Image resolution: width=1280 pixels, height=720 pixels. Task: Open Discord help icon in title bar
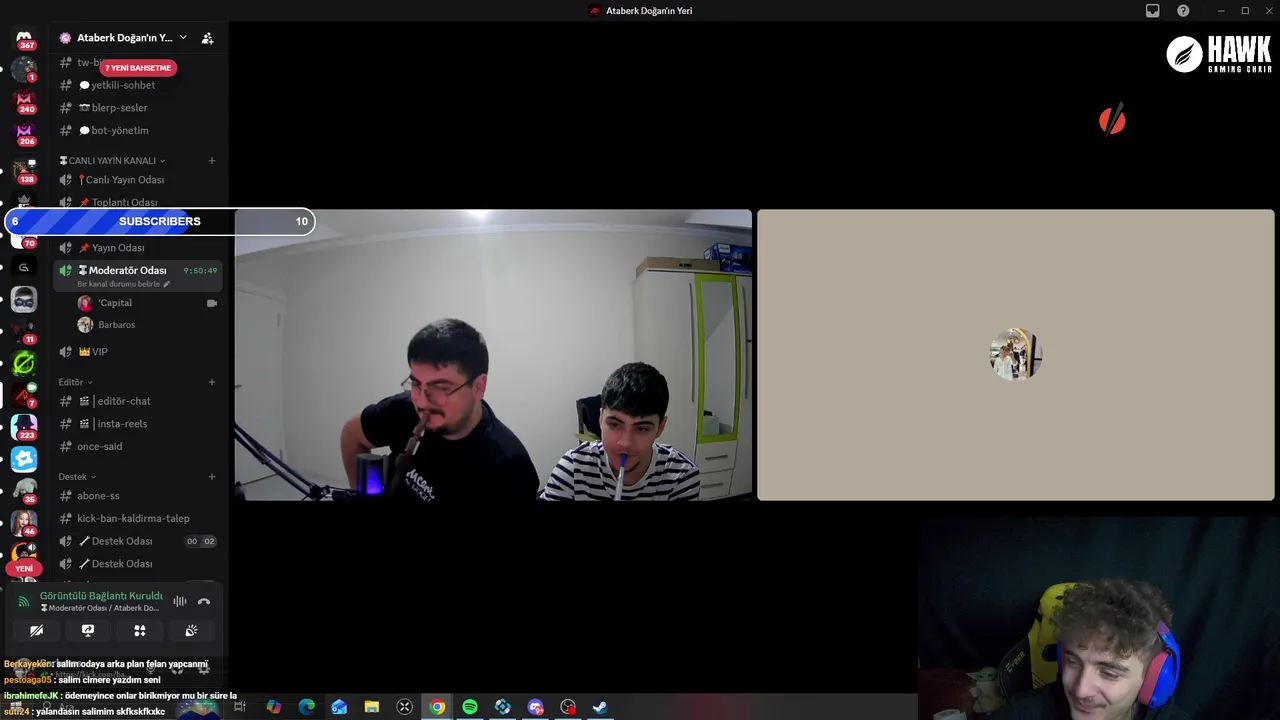[x=1183, y=11]
